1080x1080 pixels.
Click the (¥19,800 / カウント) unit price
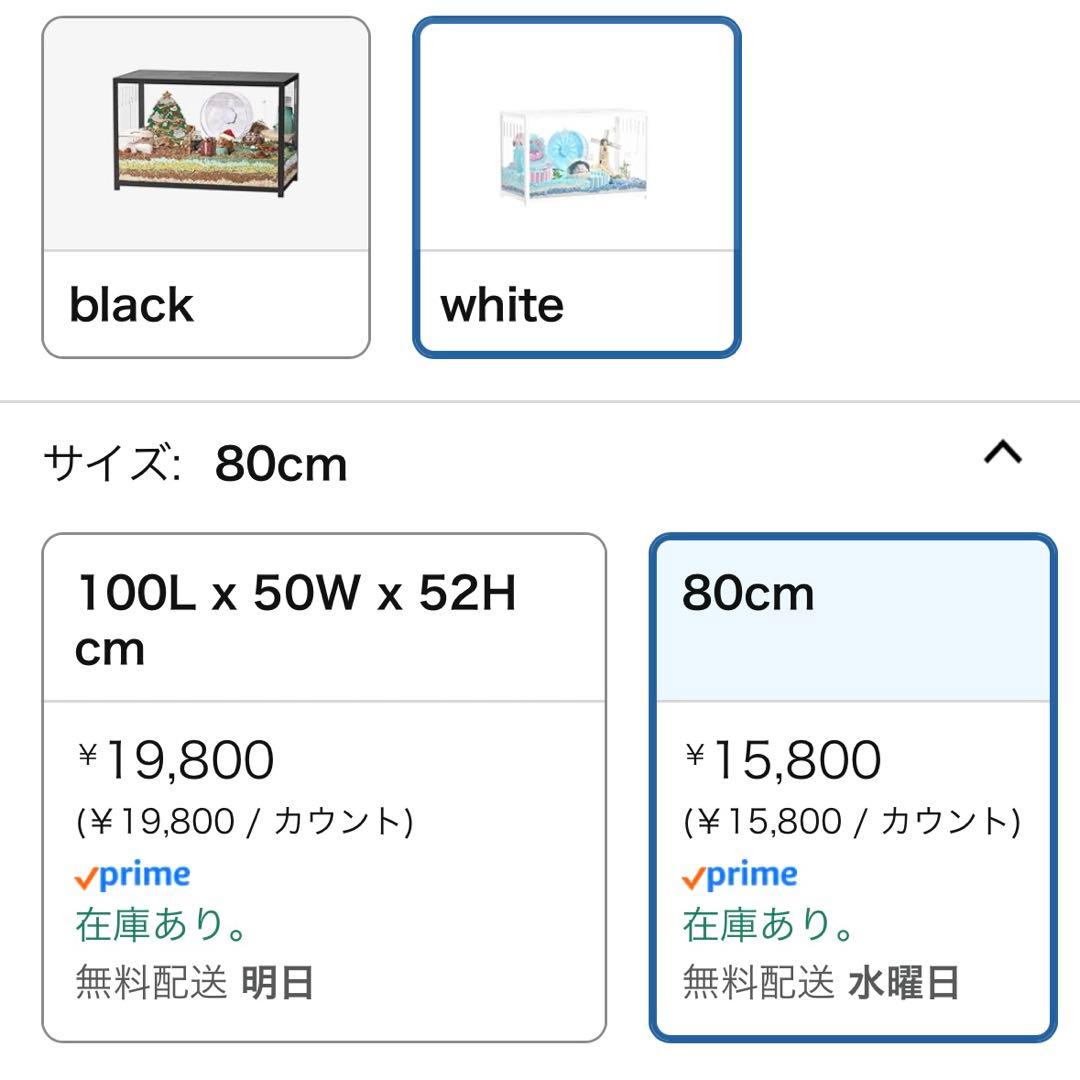245,822
